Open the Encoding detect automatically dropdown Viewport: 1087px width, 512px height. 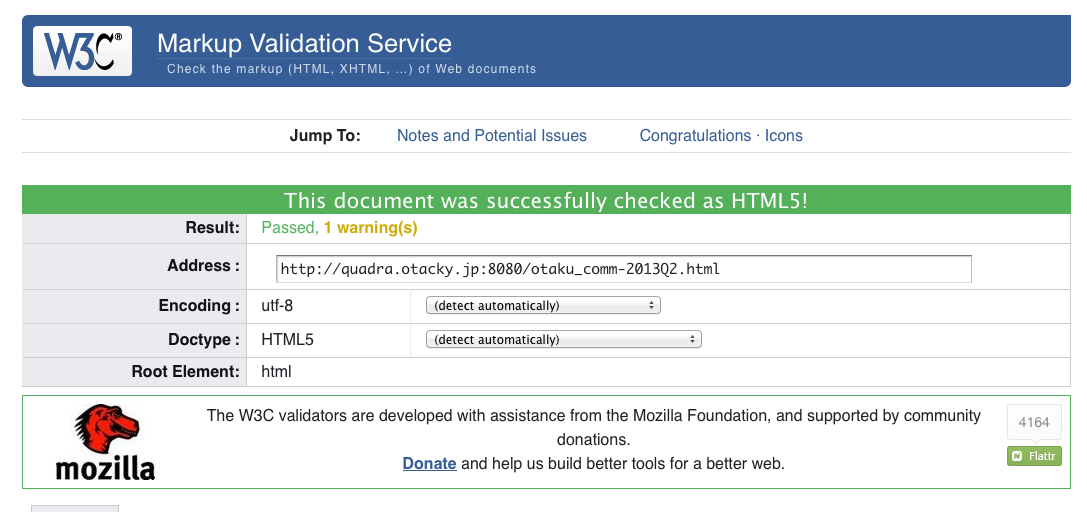[x=543, y=306]
